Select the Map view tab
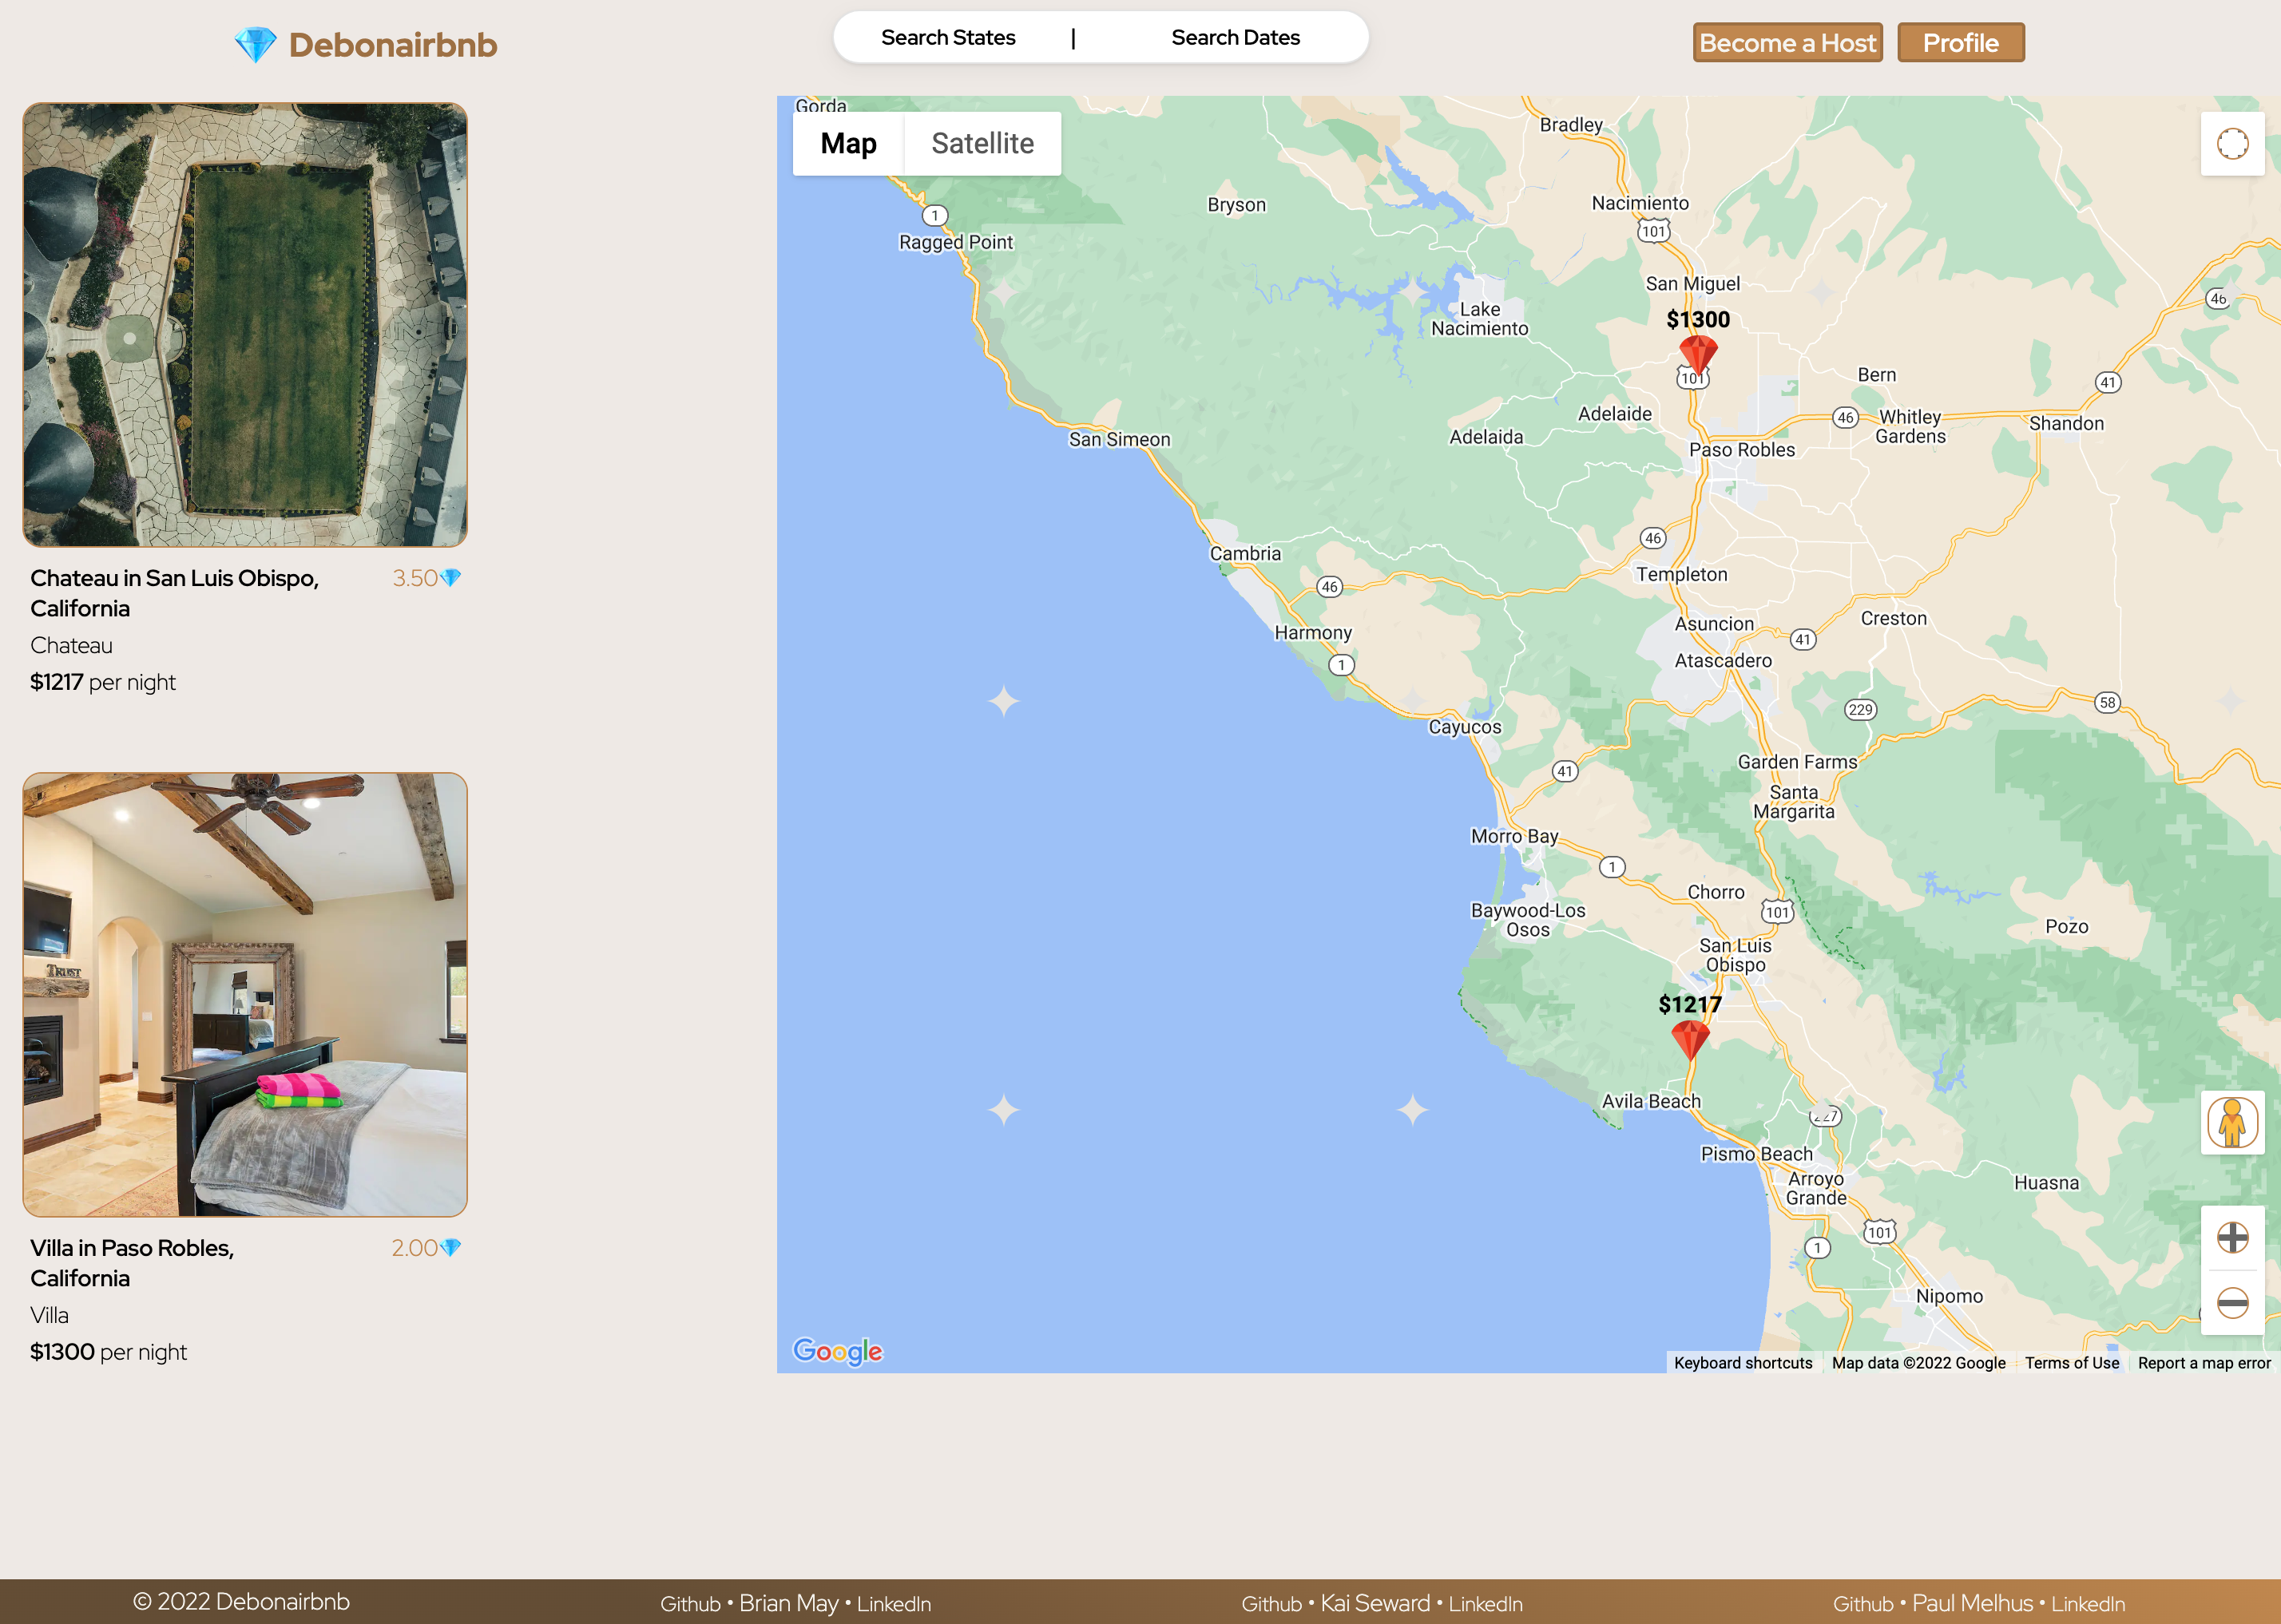The height and width of the screenshot is (1624, 2281). (848, 144)
